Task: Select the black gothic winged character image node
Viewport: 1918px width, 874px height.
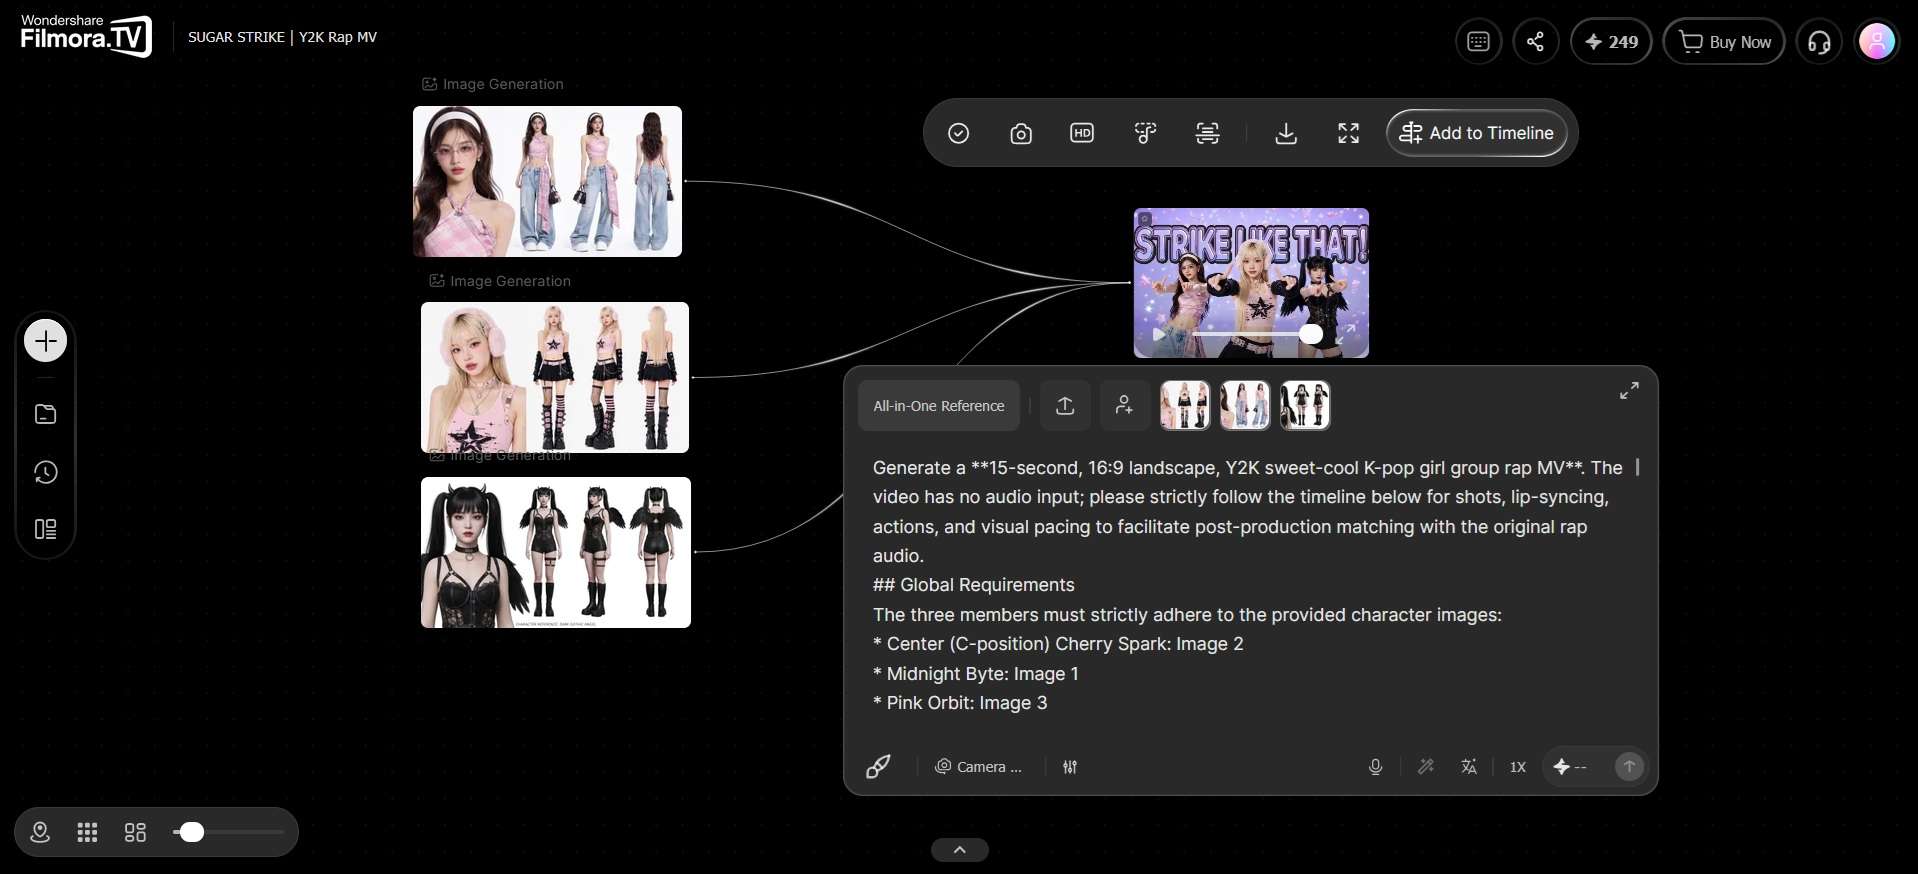Action: (556, 553)
